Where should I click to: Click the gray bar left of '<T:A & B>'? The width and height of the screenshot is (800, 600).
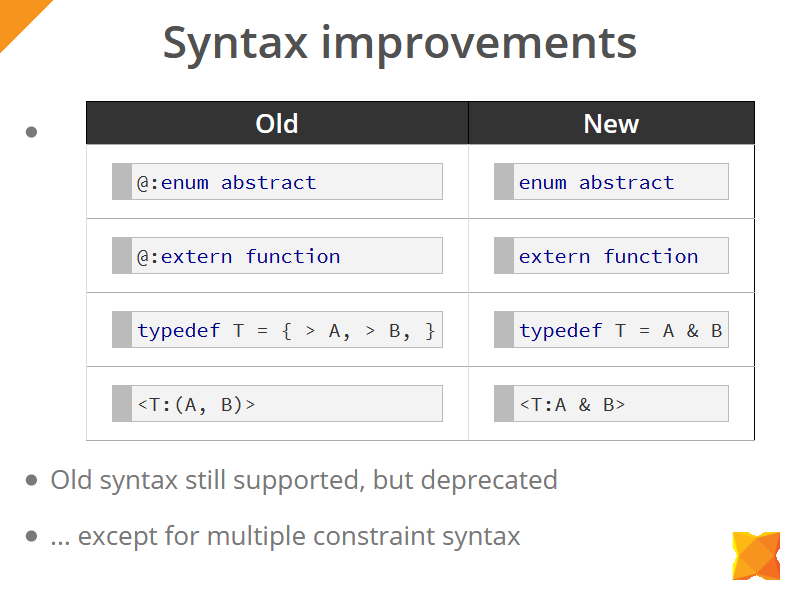pos(504,404)
